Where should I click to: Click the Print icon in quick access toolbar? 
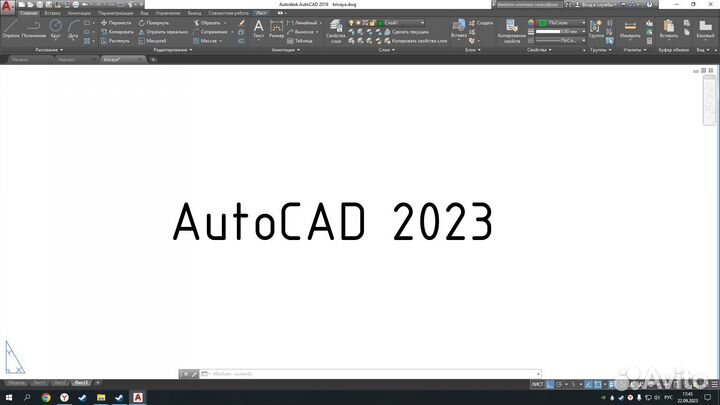click(76, 5)
